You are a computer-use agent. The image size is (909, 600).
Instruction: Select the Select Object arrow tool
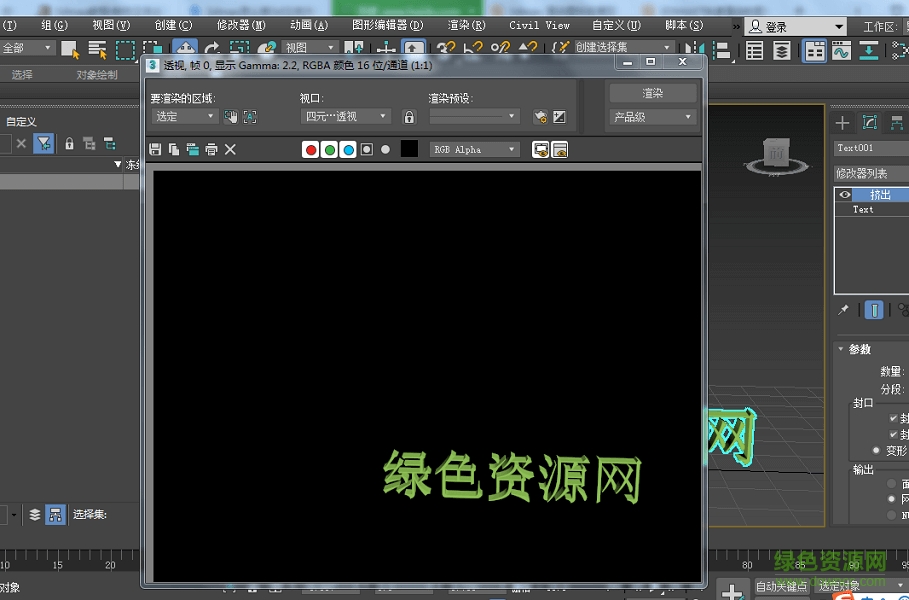pos(69,48)
